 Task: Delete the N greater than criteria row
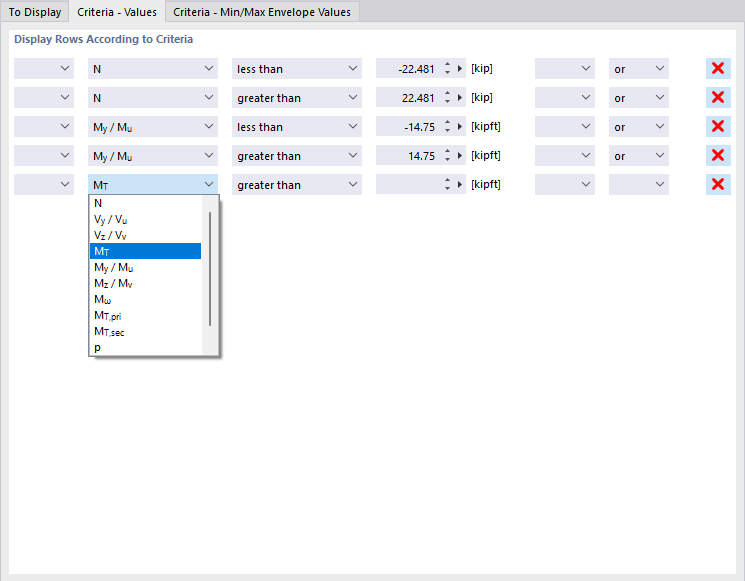click(x=718, y=97)
